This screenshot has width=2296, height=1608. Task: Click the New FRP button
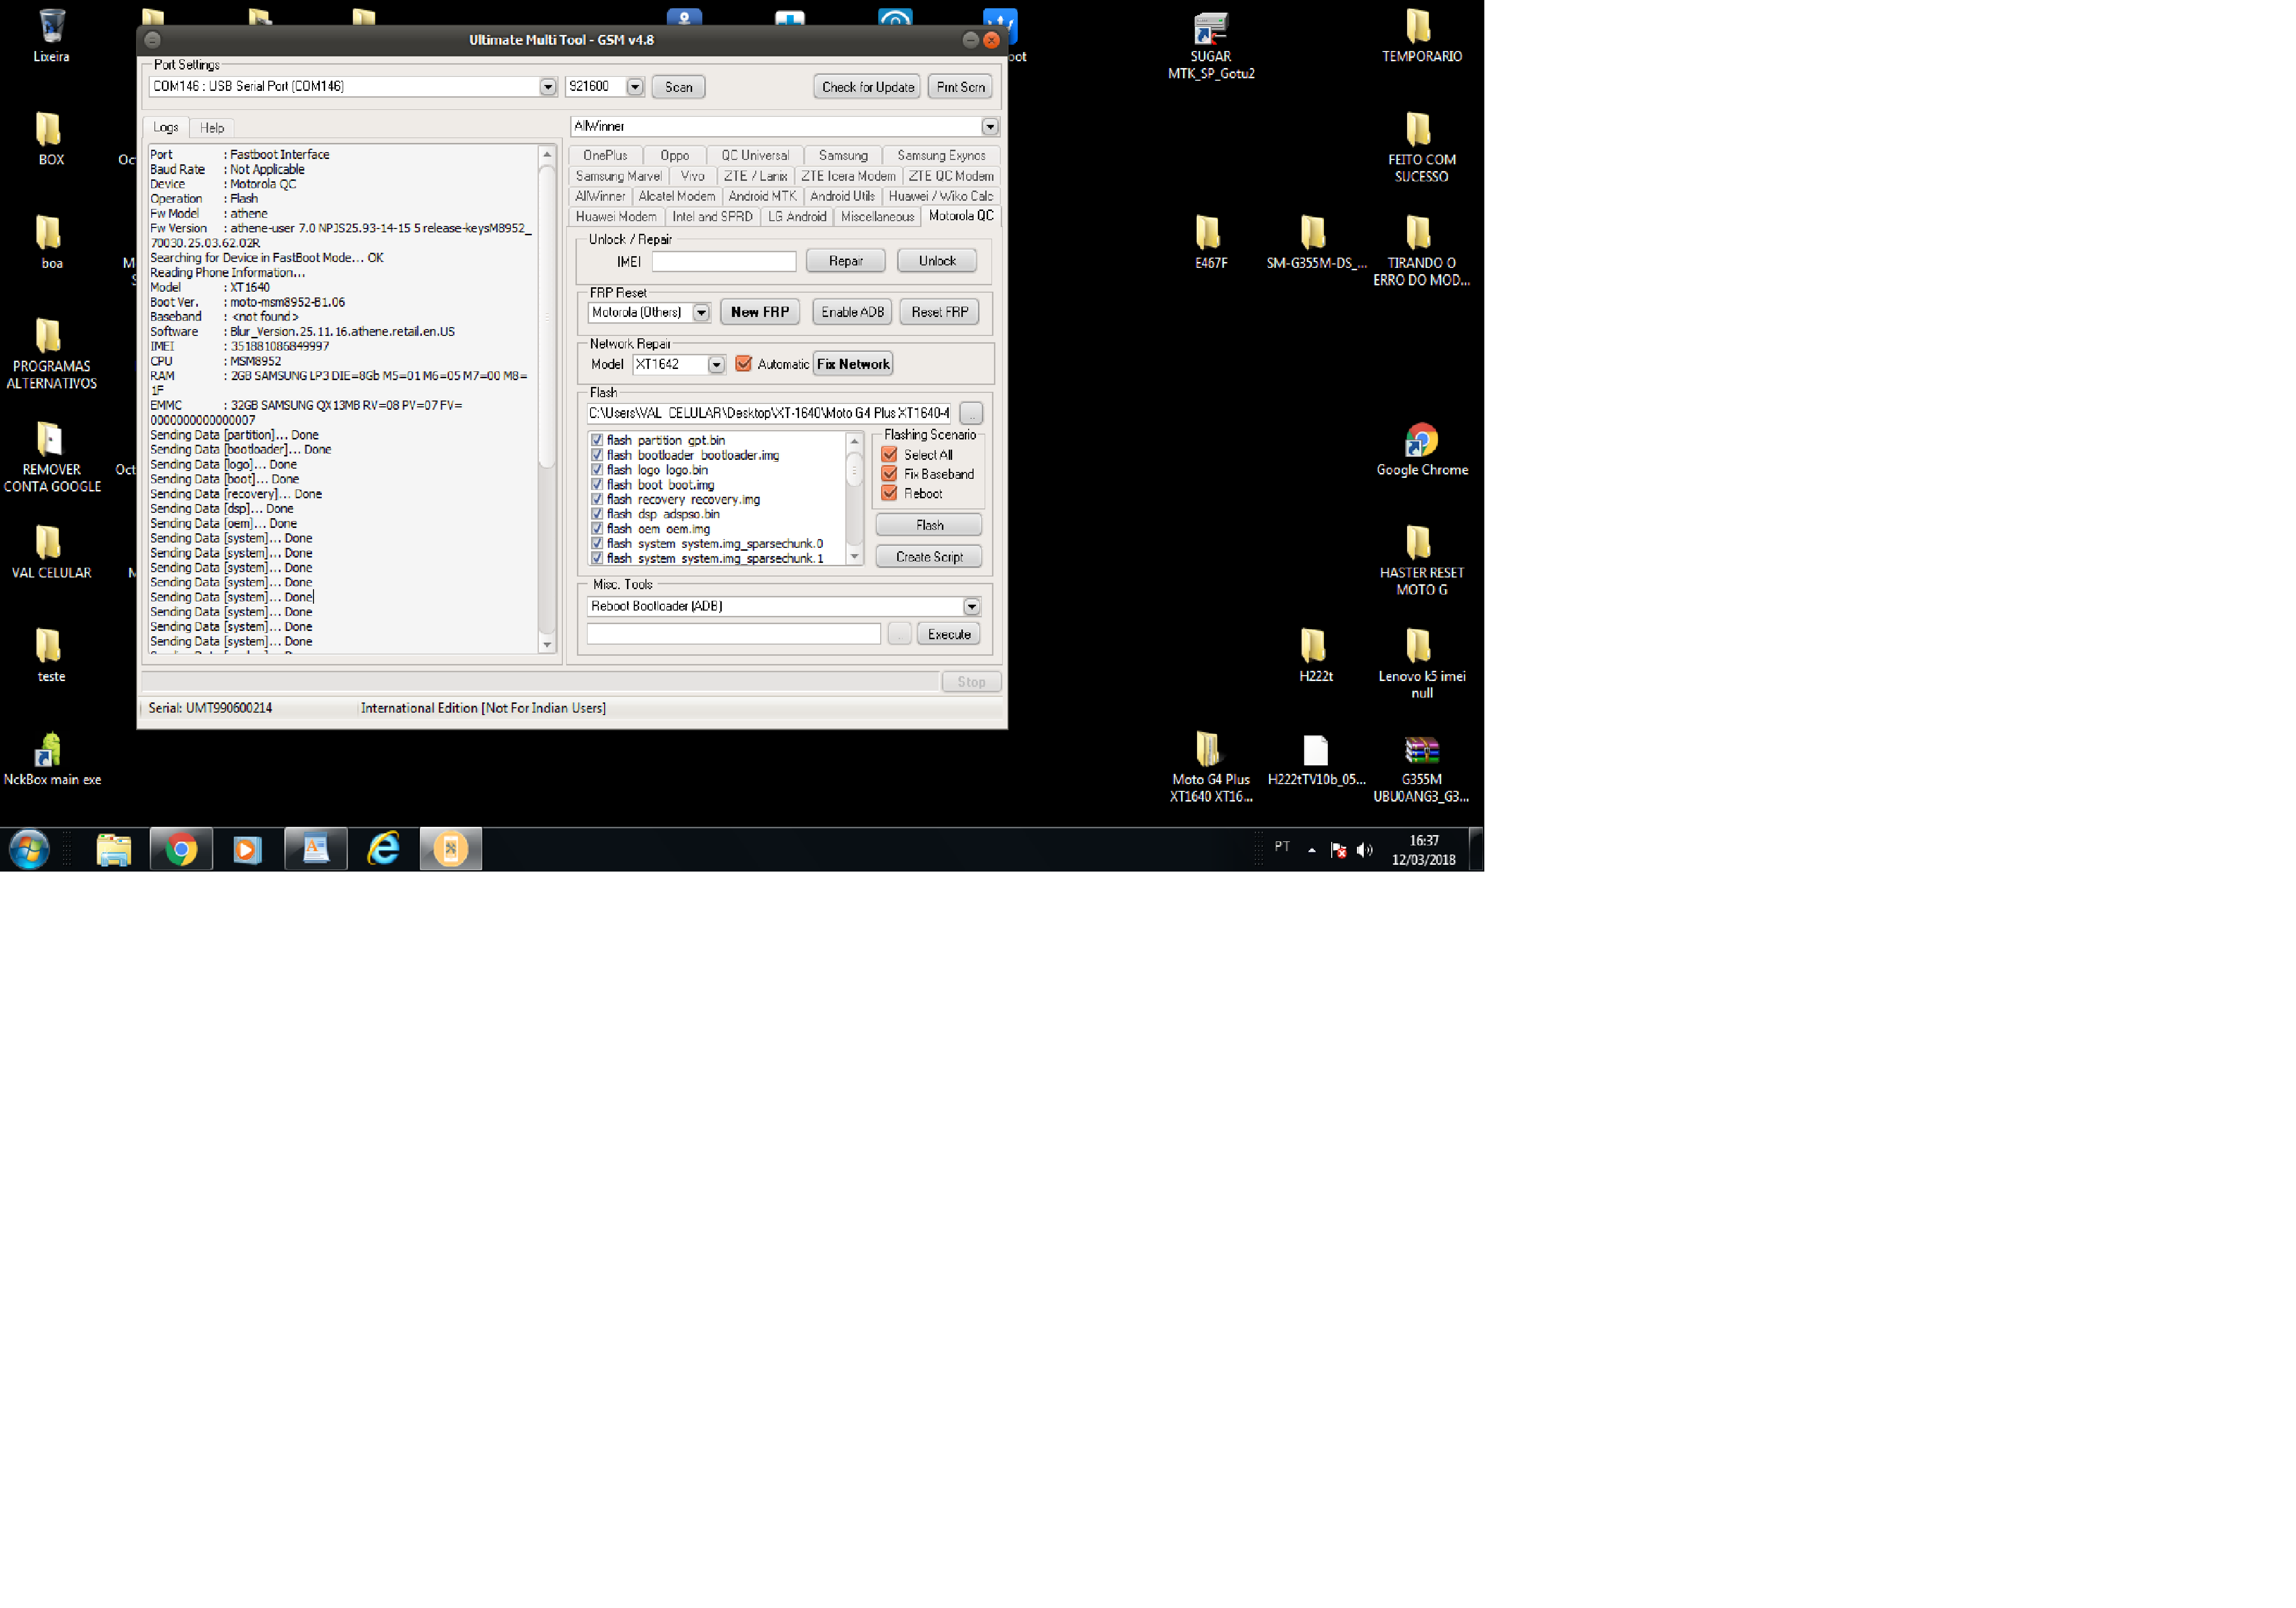tap(760, 312)
